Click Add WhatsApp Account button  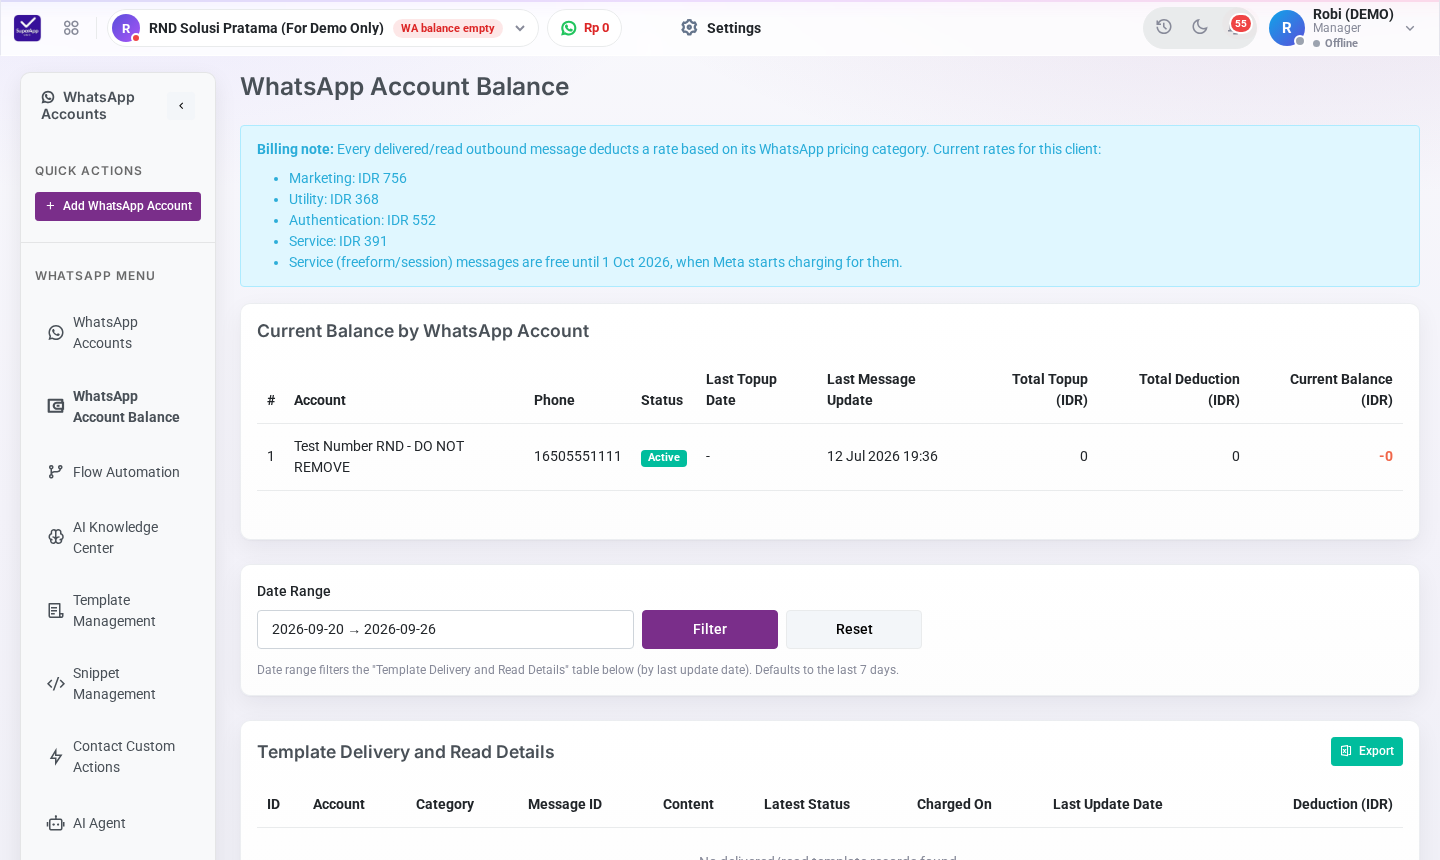[x=118, y=206]
